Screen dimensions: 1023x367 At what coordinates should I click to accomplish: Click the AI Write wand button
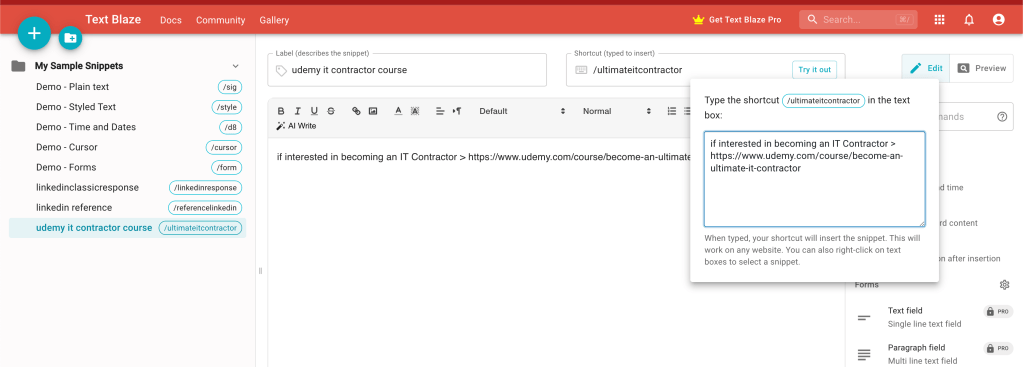click(x=296, y=126)
